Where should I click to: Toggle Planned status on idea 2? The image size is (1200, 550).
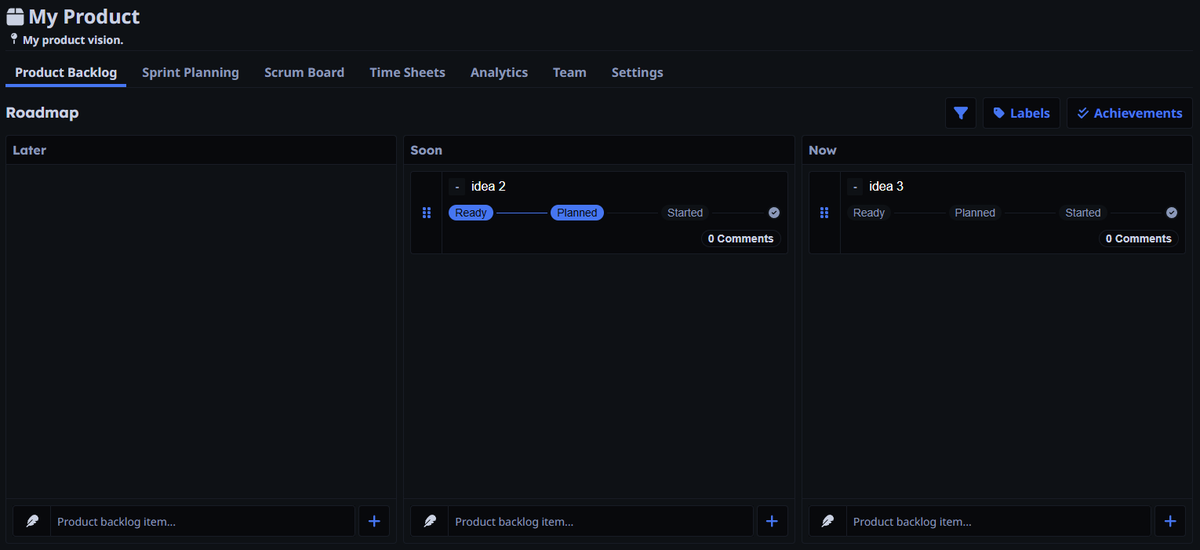point(577,213)
